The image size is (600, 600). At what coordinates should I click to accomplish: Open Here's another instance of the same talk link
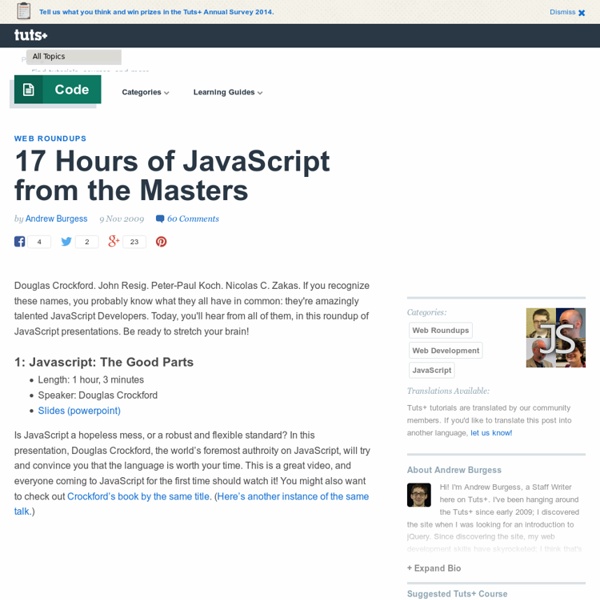[191, 504]
